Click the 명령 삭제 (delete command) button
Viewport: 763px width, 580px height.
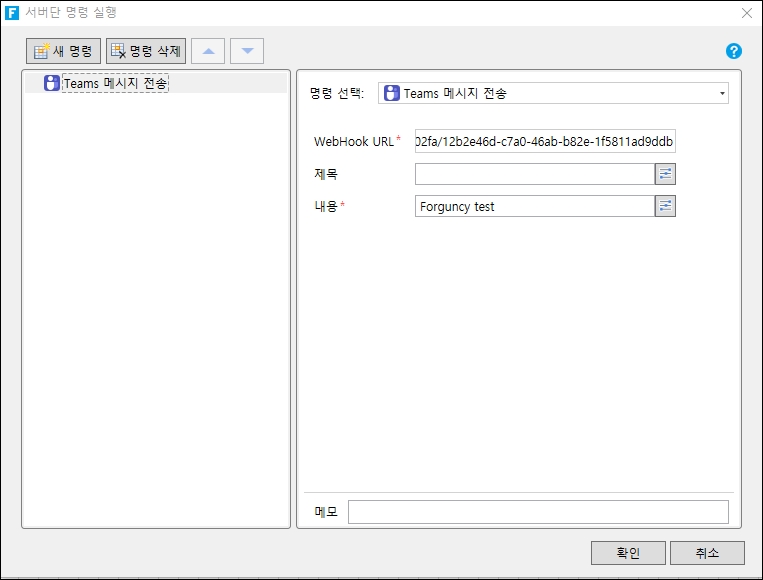click(146, 51)
